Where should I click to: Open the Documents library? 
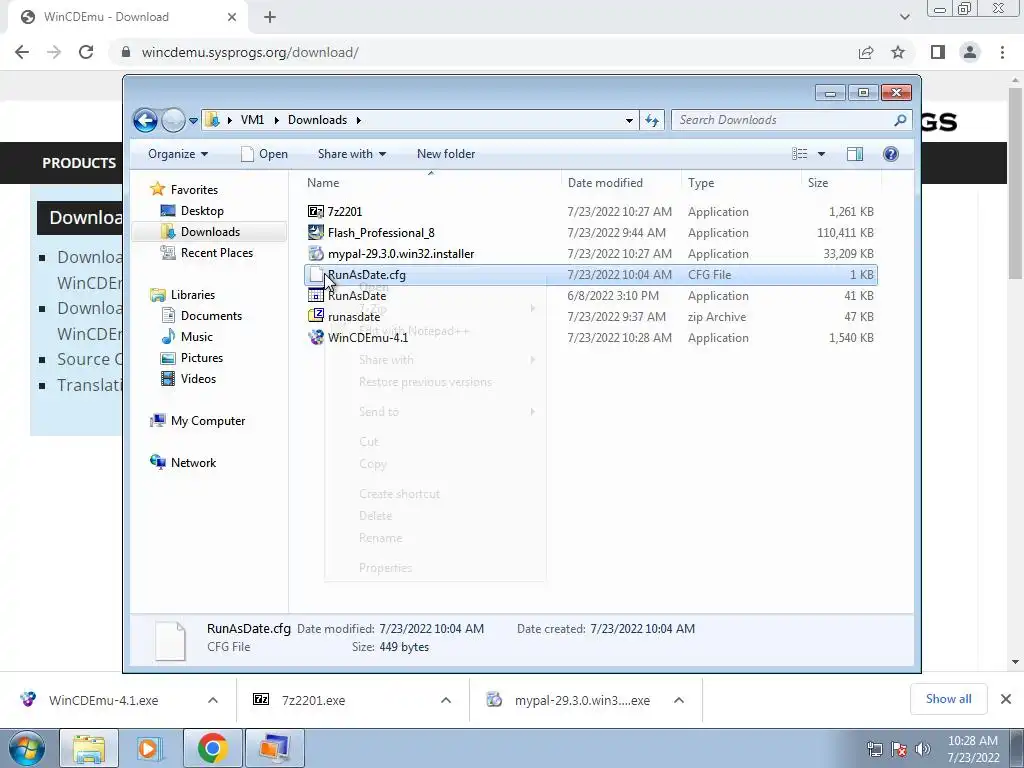click(211, 316)
